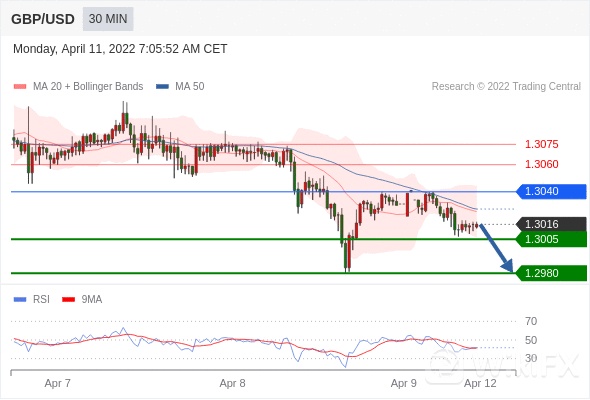Click the blue RSI legend swatch
The height and width of the screenshot is (400, 590).
[20, 300]
